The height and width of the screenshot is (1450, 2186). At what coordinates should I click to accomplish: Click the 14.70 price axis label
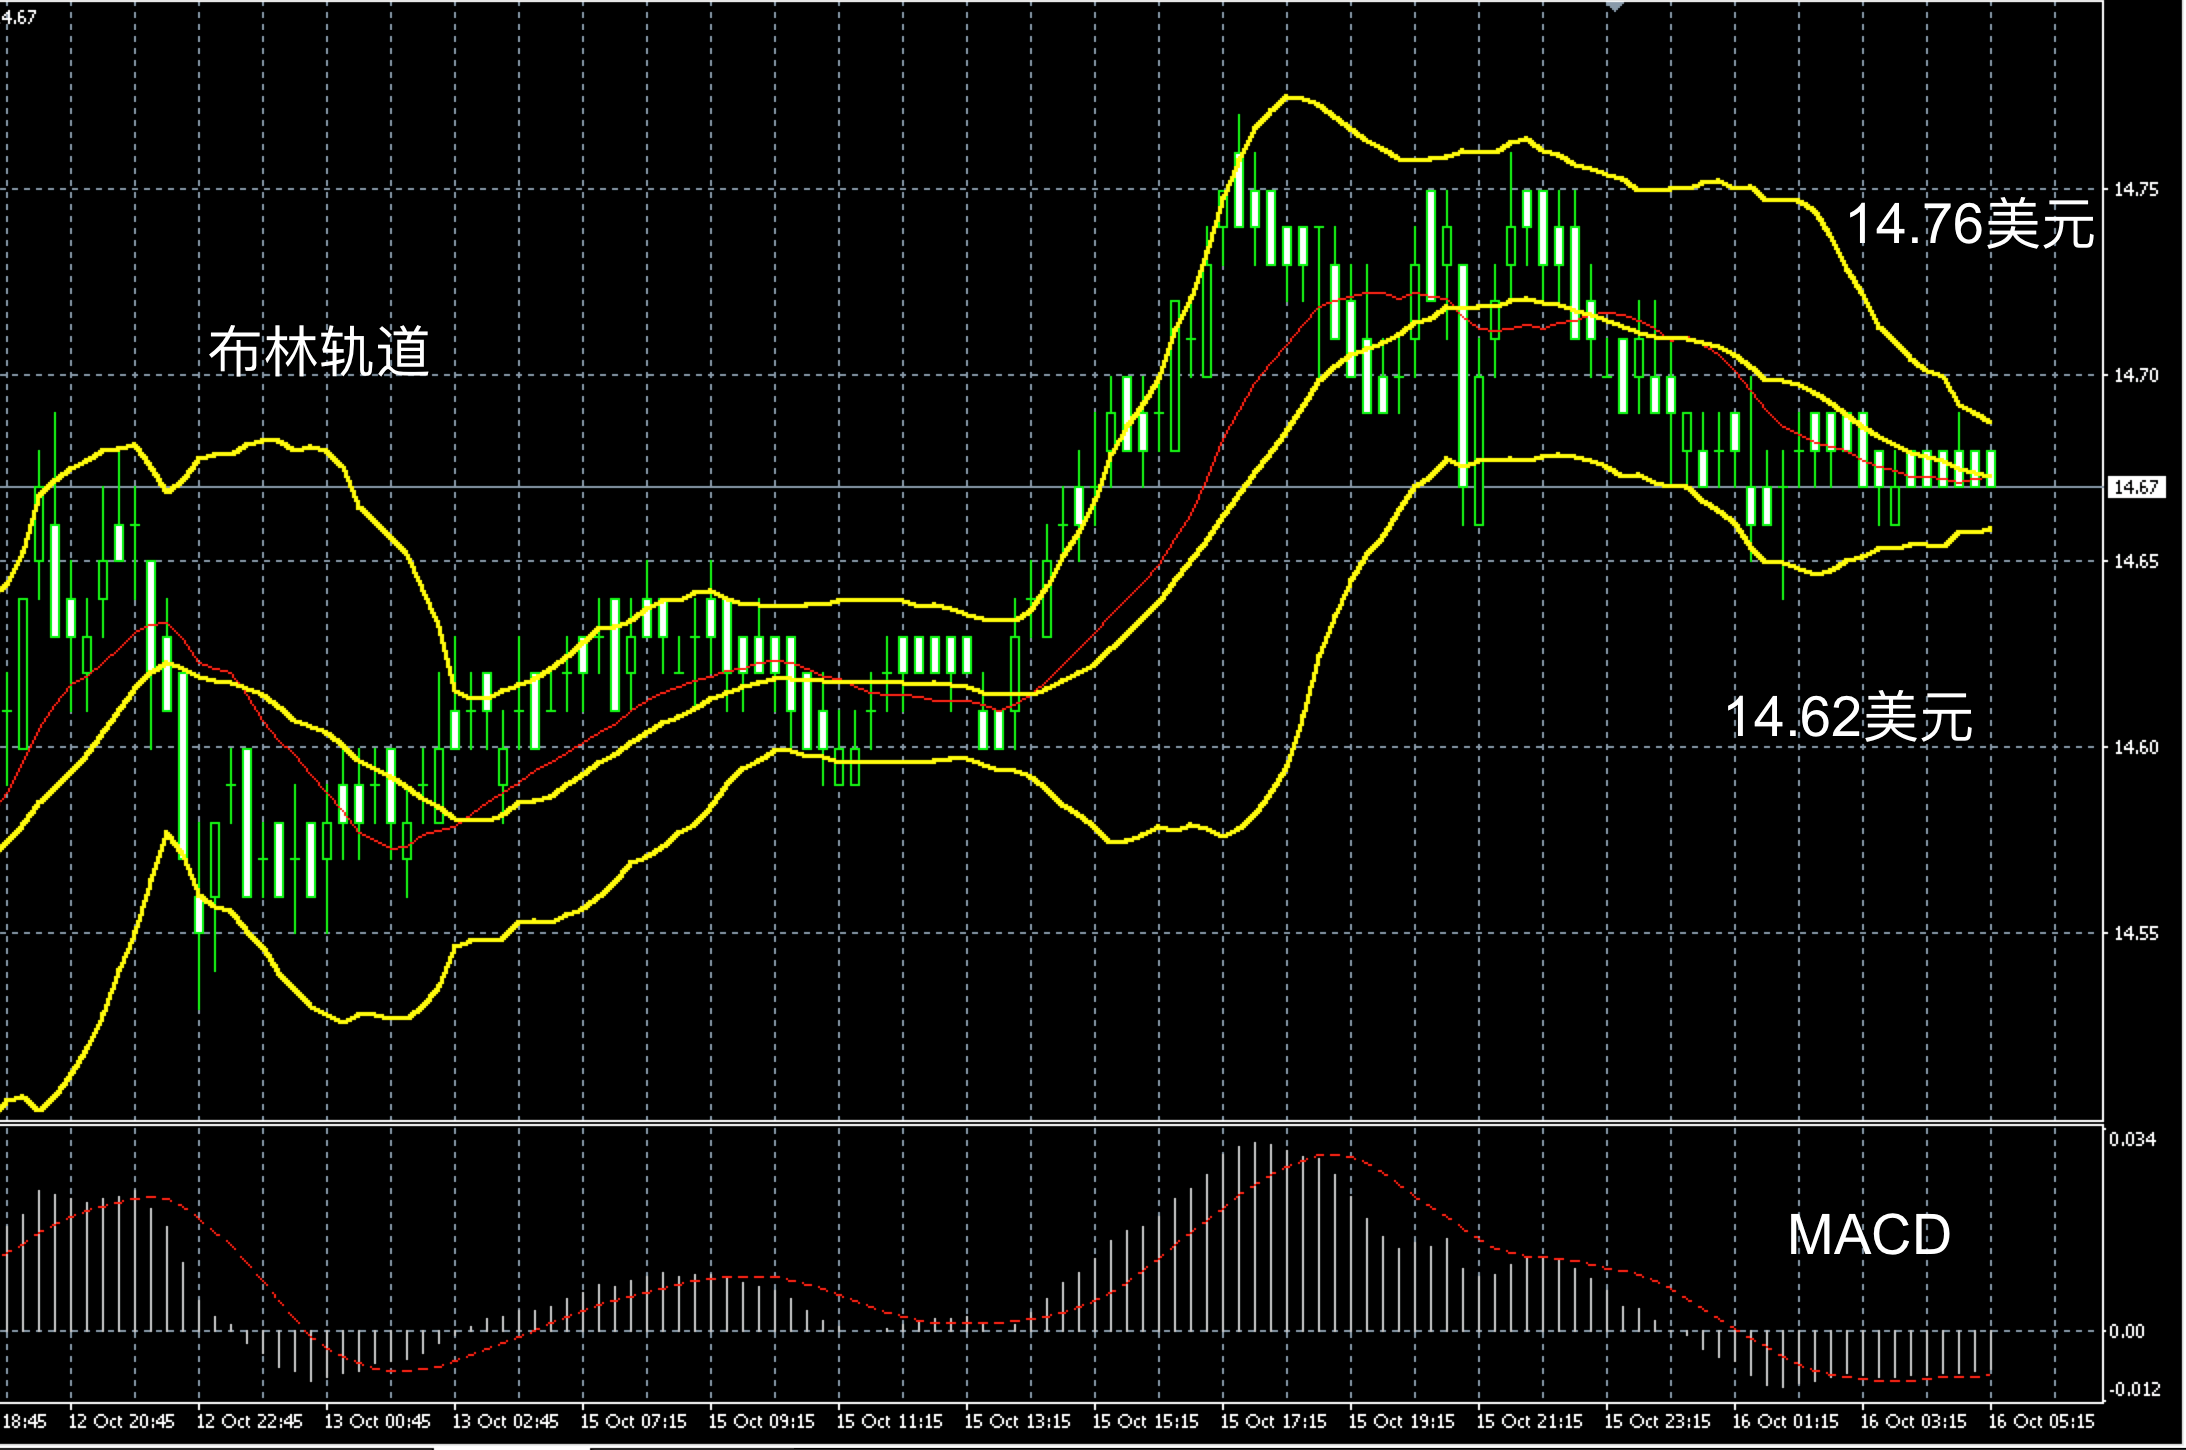coord(2136,376)
